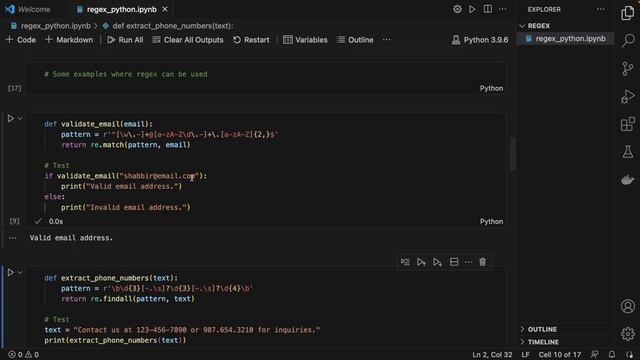This screenshot has height=360, width=640.
Task: Open regex_python.ipynb in Explorer tree
Action: click(566, 39)
